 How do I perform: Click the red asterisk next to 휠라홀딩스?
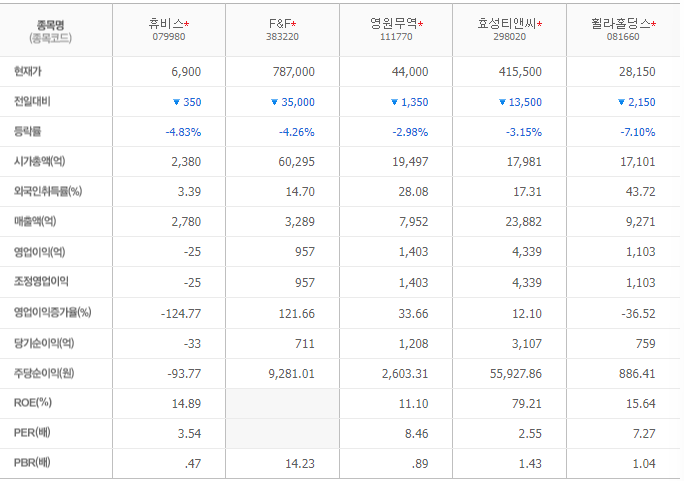tap(653, 24)
